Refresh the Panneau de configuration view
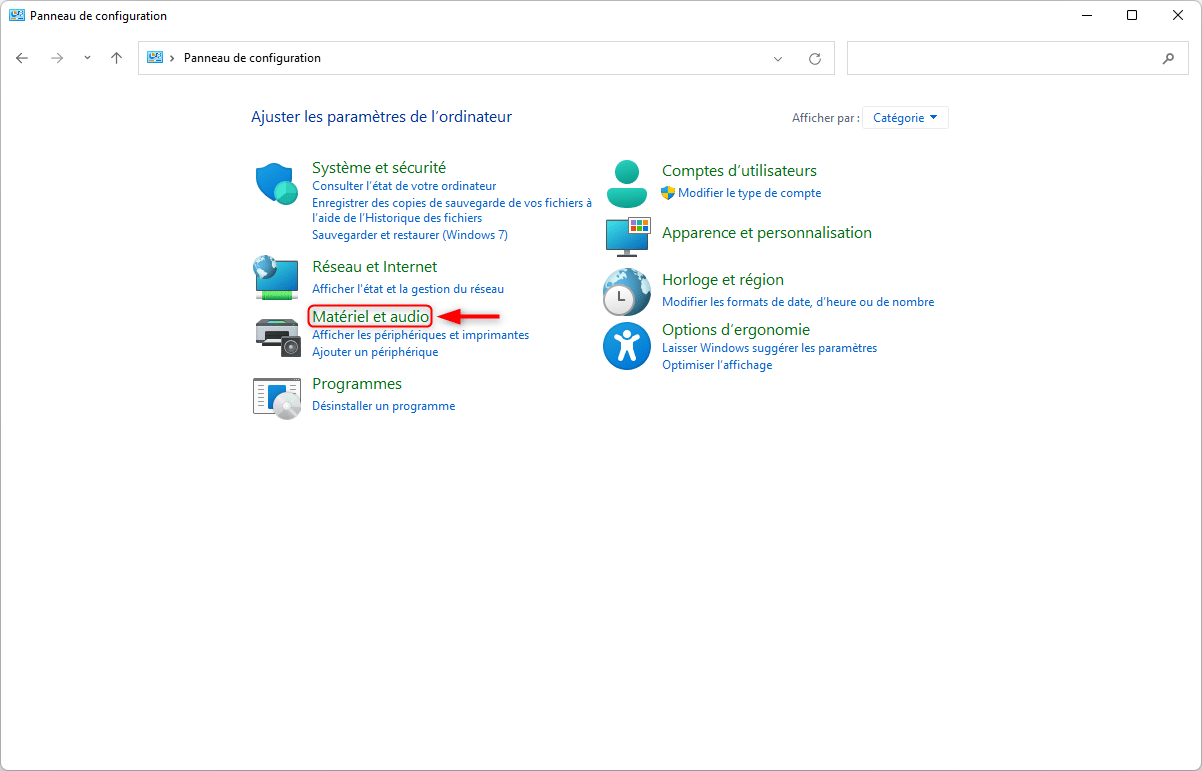Image resolution: width=1202 pixels, height=771 pixels. pyautogui.click(x=815, y=59)
